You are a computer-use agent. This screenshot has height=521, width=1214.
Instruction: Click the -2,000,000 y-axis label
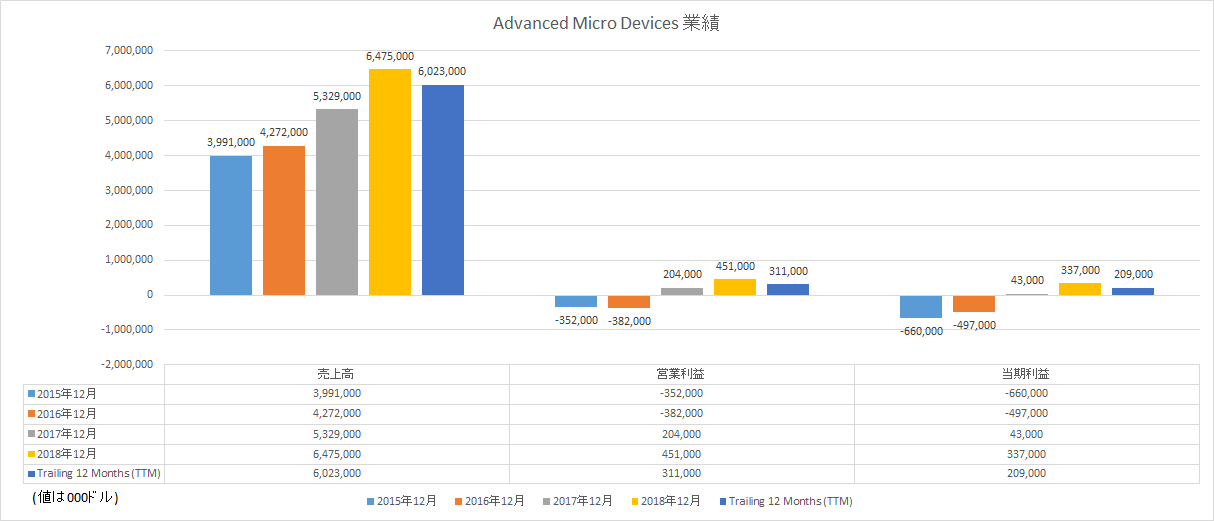(126, 365)
